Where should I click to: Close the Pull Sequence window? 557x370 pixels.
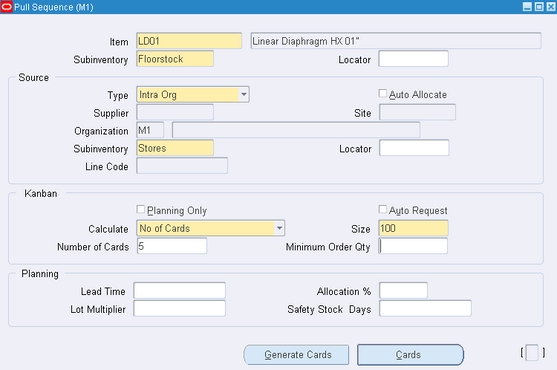pos(551,7)
